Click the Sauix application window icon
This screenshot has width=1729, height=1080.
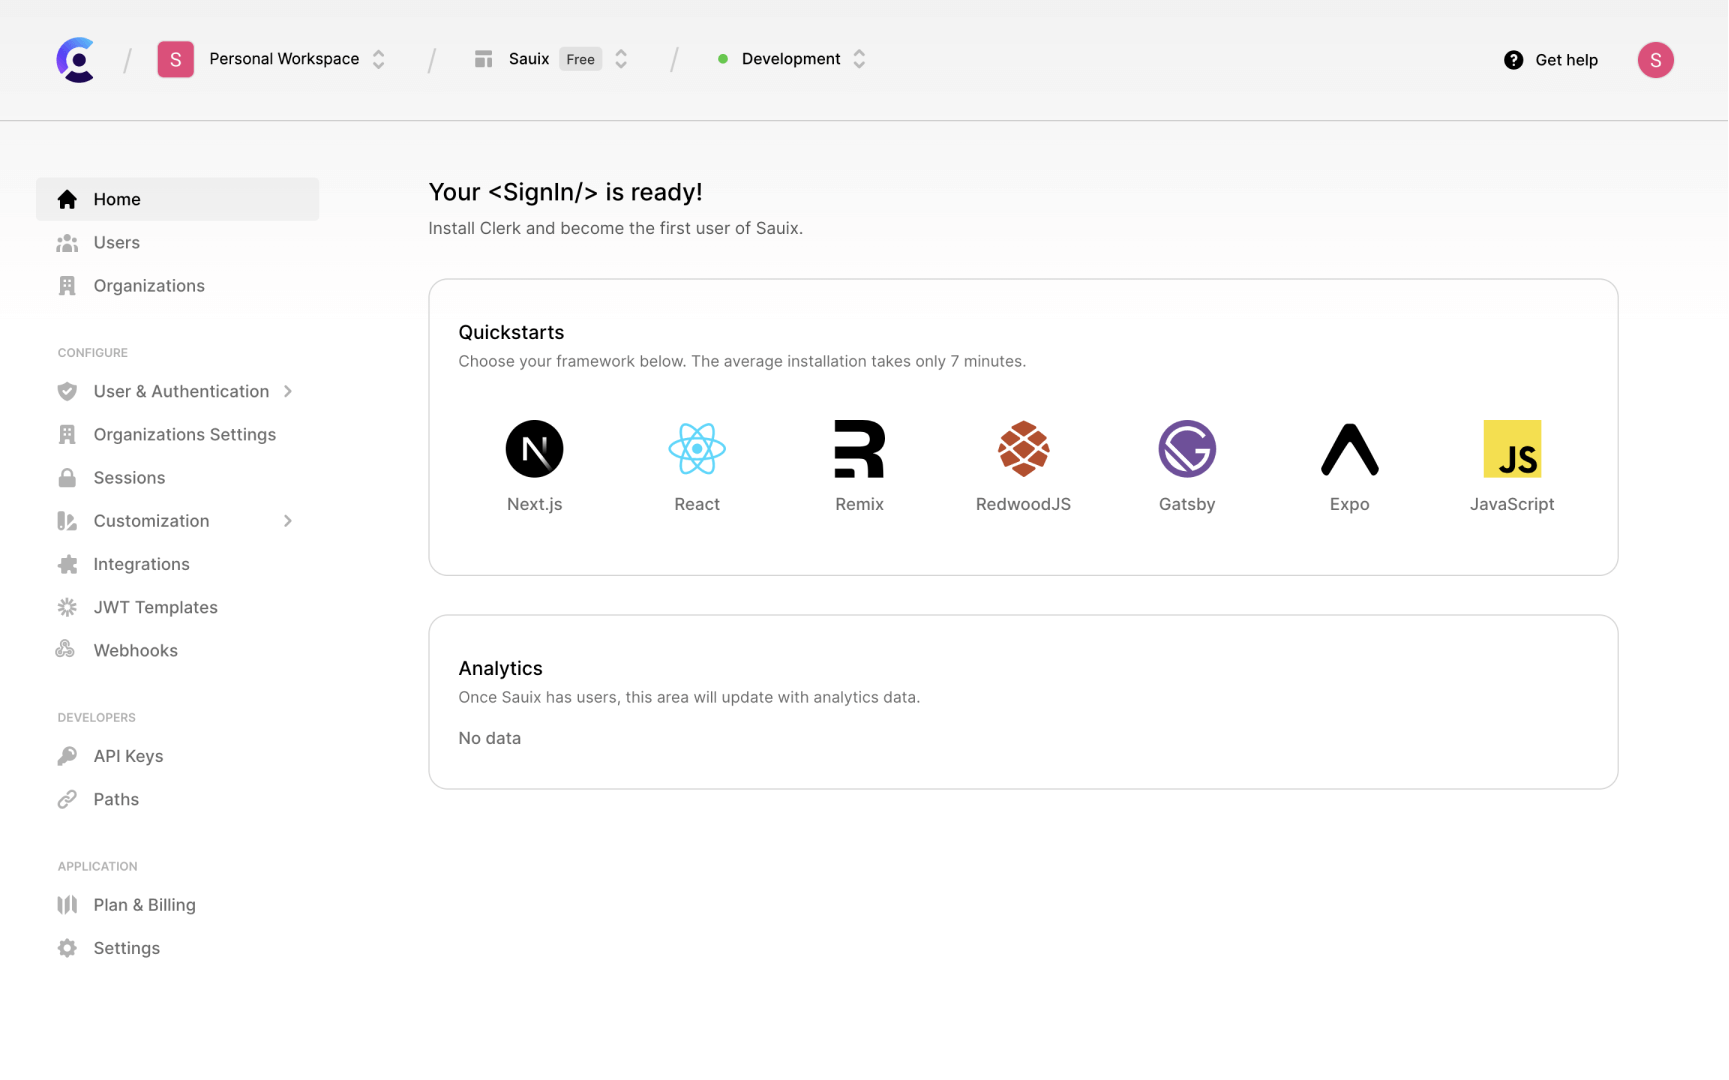click(x=484, y=60)
